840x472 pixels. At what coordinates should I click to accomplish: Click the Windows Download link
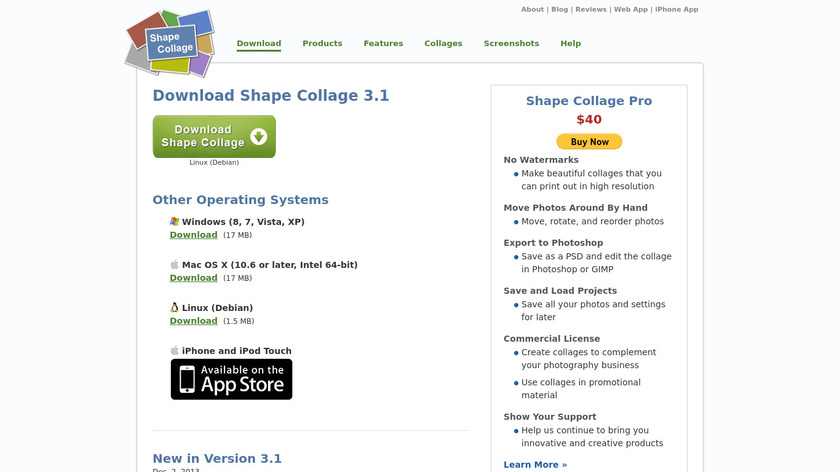pos(193,235)
